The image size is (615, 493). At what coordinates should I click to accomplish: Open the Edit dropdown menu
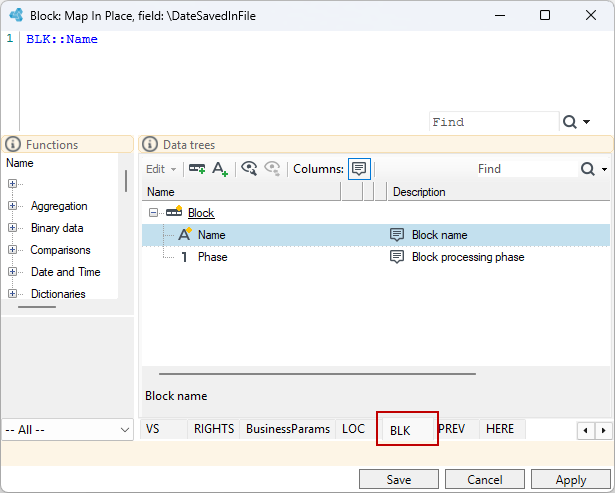coord(161,169)
